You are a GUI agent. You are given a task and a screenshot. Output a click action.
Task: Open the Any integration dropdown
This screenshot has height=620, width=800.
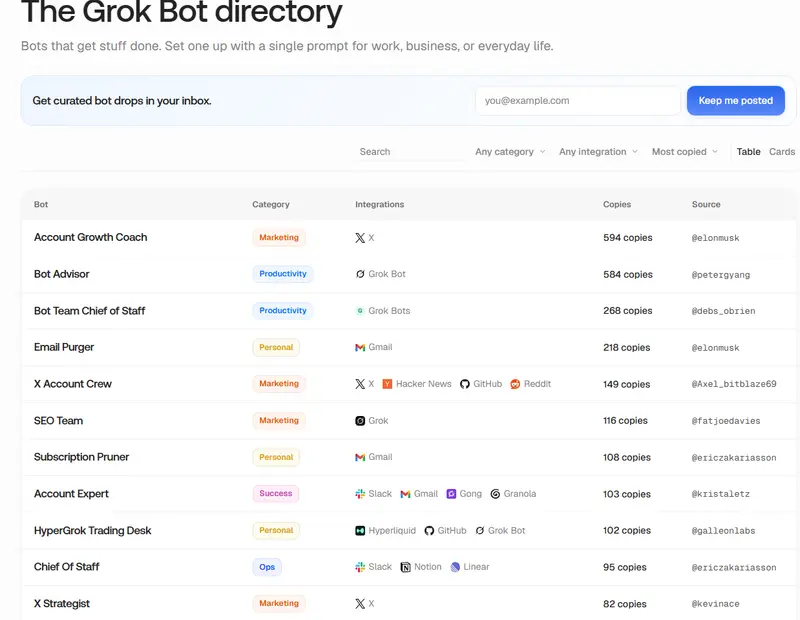click(x=598, y=152)
